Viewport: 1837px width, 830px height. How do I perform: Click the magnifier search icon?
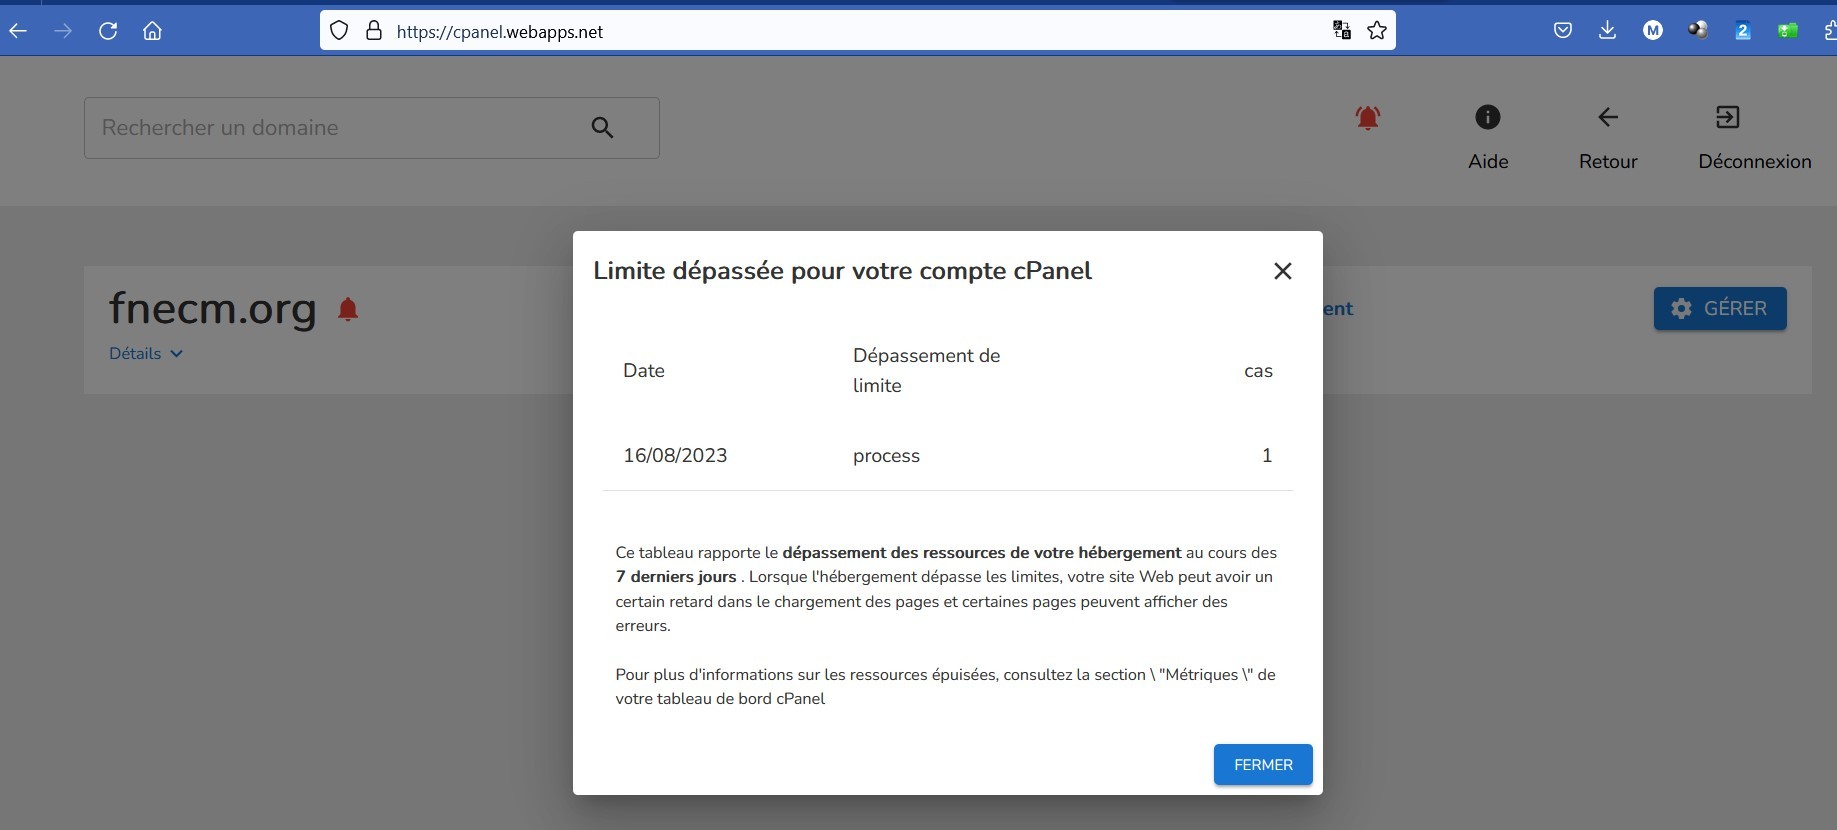[x=602, y=128]
